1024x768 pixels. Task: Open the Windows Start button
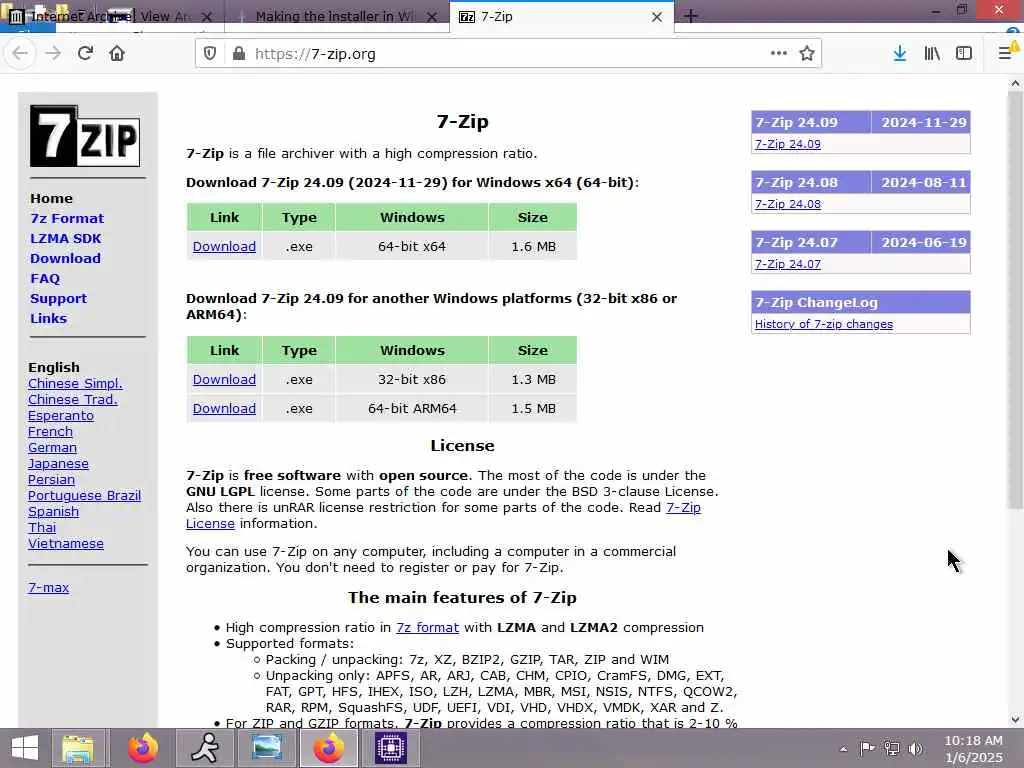pos(24,748)
